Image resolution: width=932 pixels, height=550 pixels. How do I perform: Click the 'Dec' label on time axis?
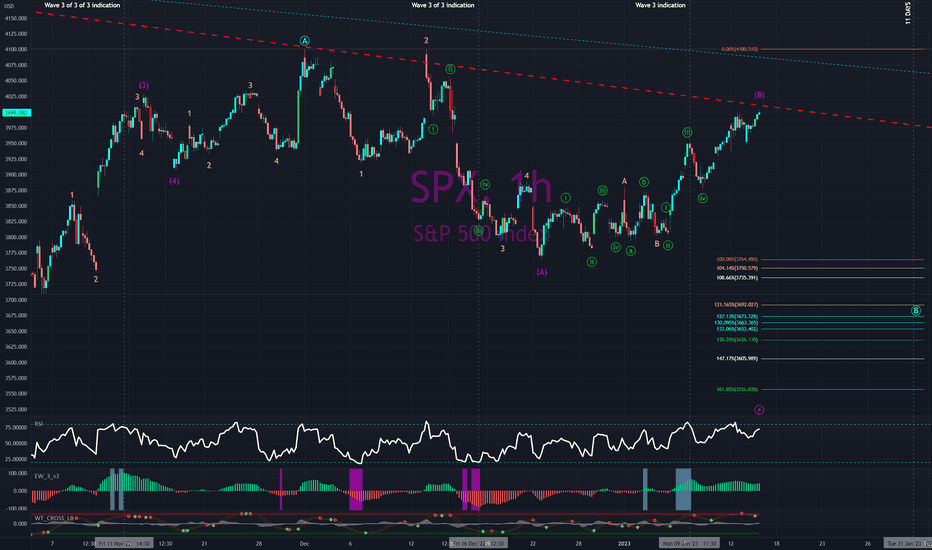click(x=304, y=543)
